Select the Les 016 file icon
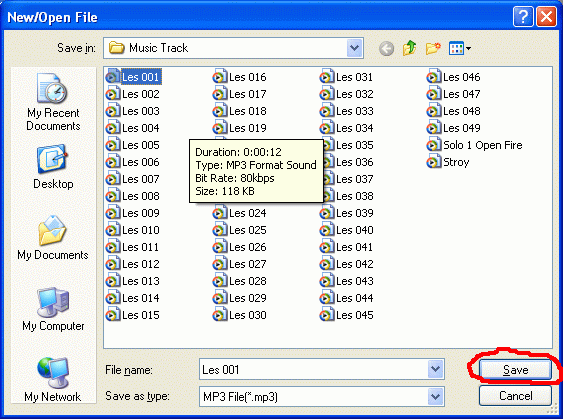Viewport: 563px width, 419px height. click(219, 77)
